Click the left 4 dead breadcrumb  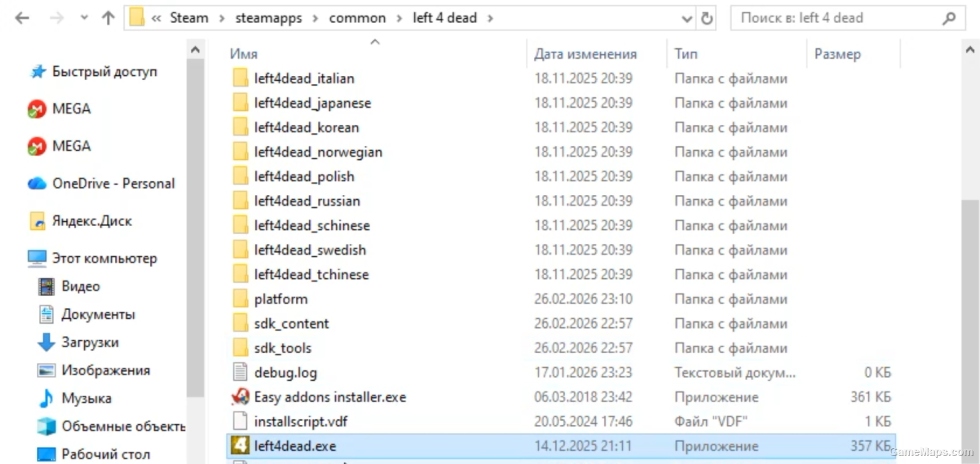pos(444,18)
